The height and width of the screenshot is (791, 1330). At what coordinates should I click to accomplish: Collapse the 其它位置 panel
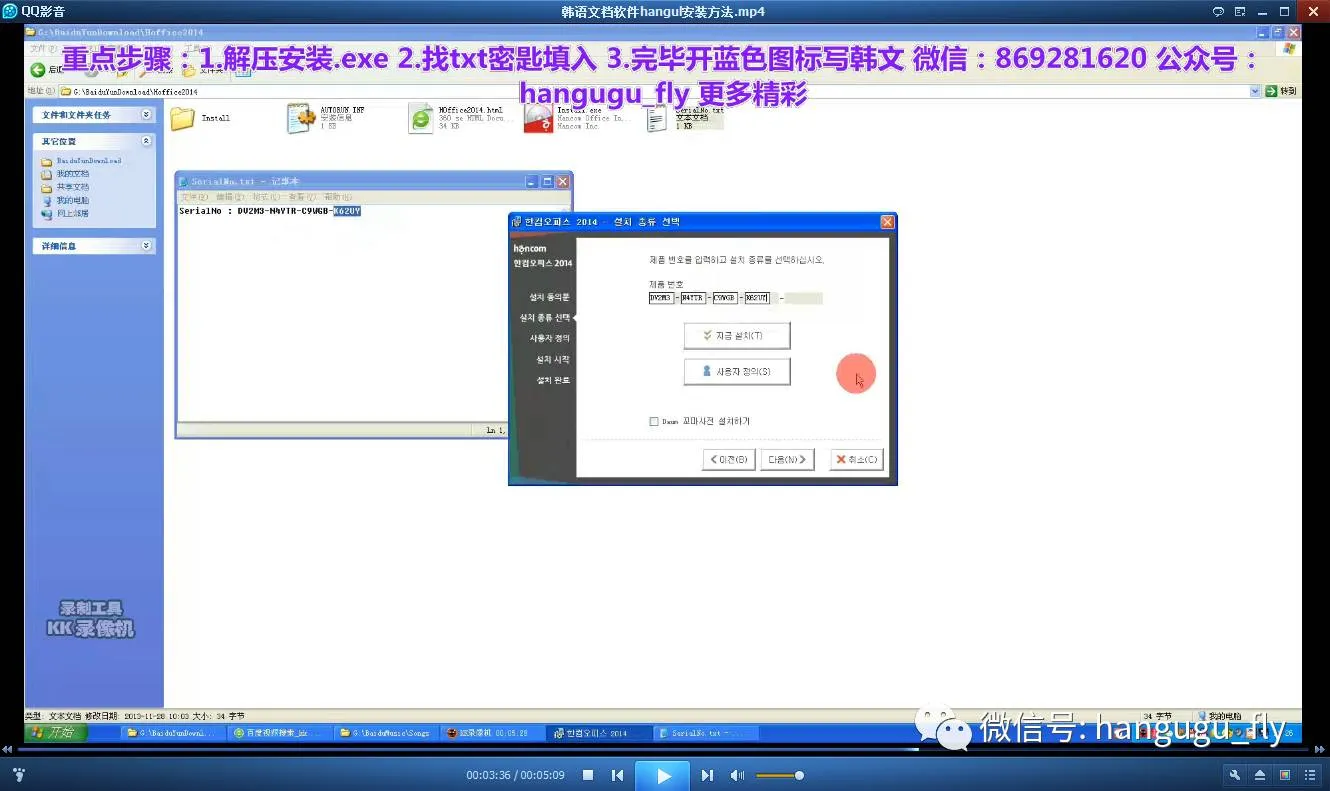click(147, 142)
